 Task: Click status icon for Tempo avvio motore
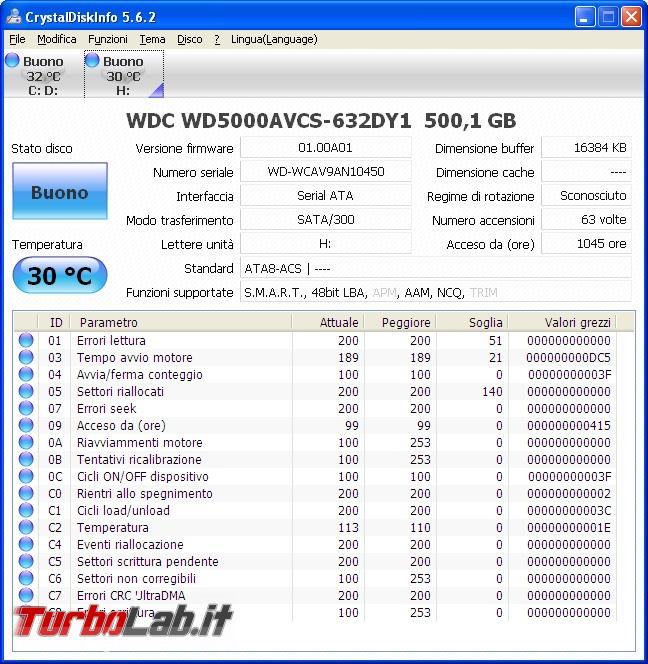click(26, 357)
